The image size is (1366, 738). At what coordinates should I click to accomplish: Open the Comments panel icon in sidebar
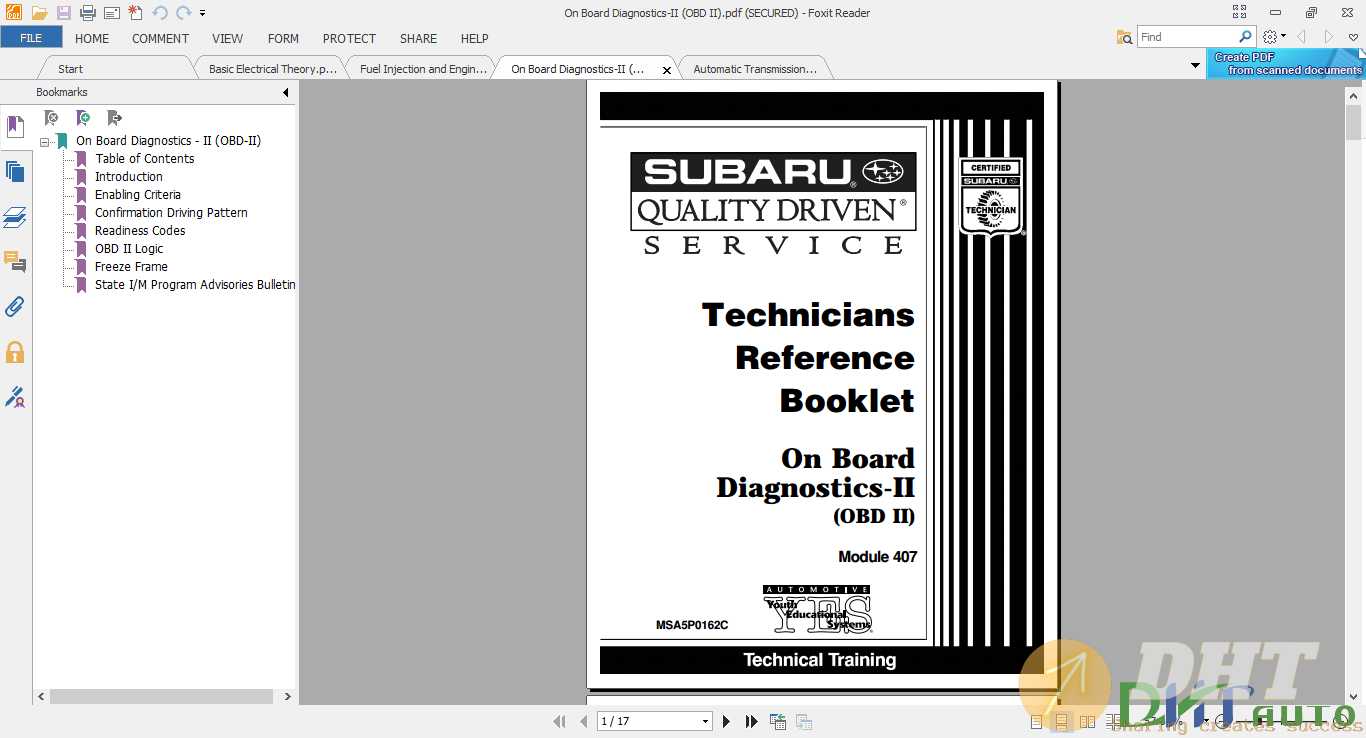(15, 262)
